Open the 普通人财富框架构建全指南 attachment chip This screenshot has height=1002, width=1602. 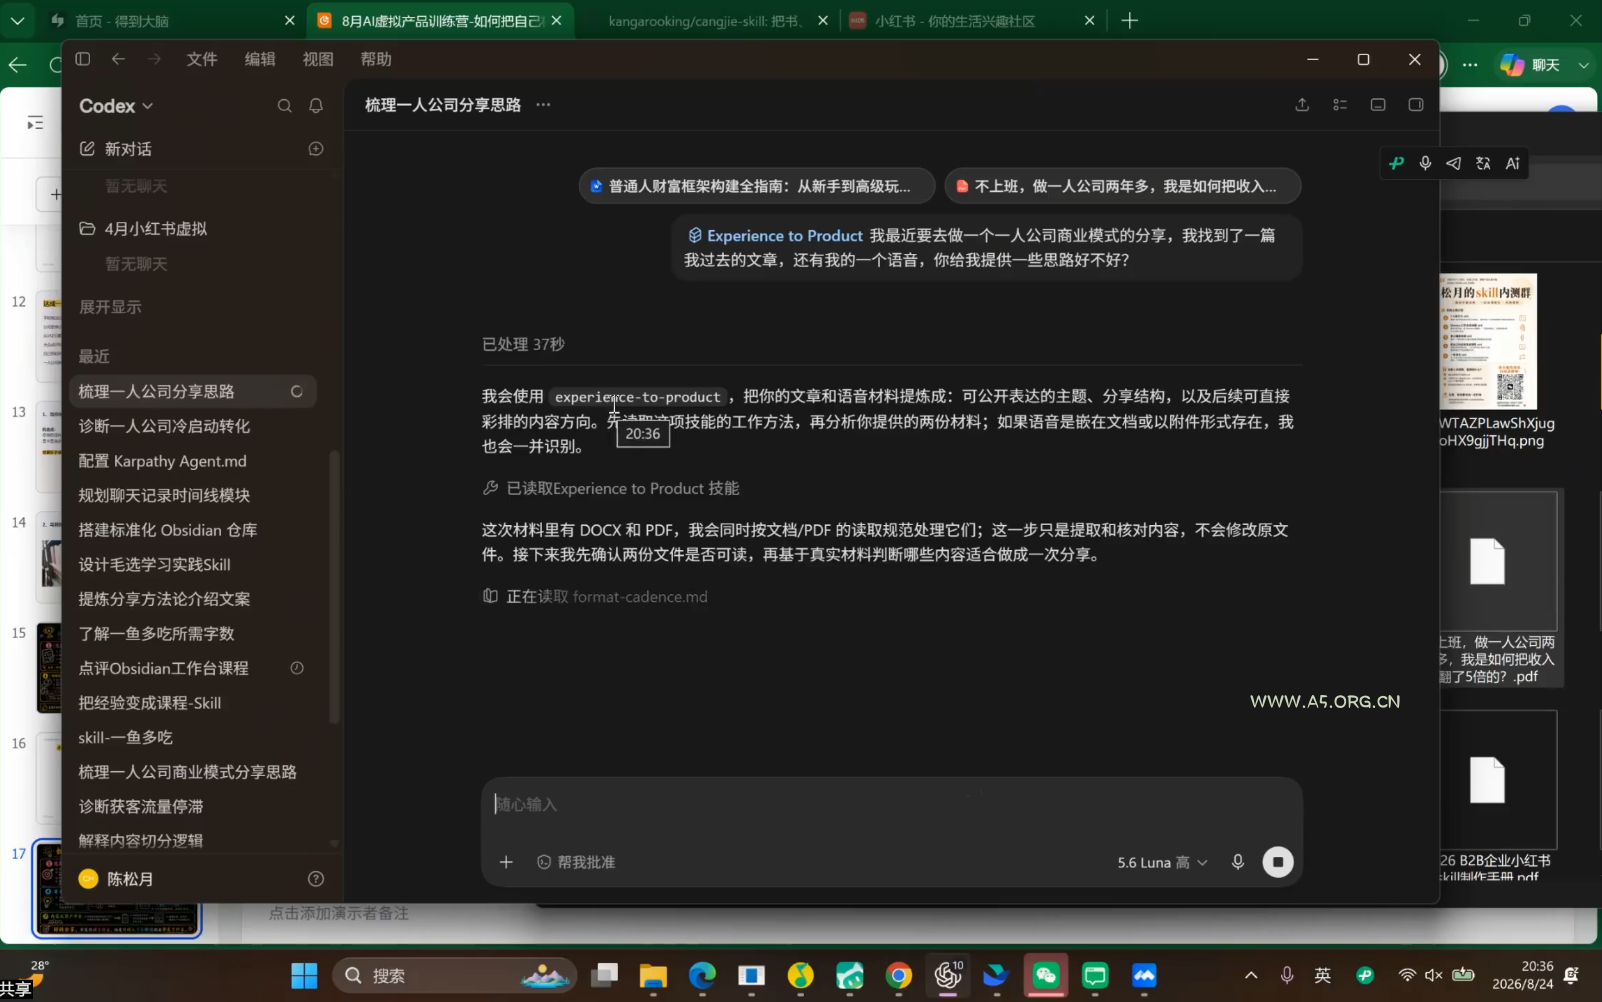(x=757, y=186)
